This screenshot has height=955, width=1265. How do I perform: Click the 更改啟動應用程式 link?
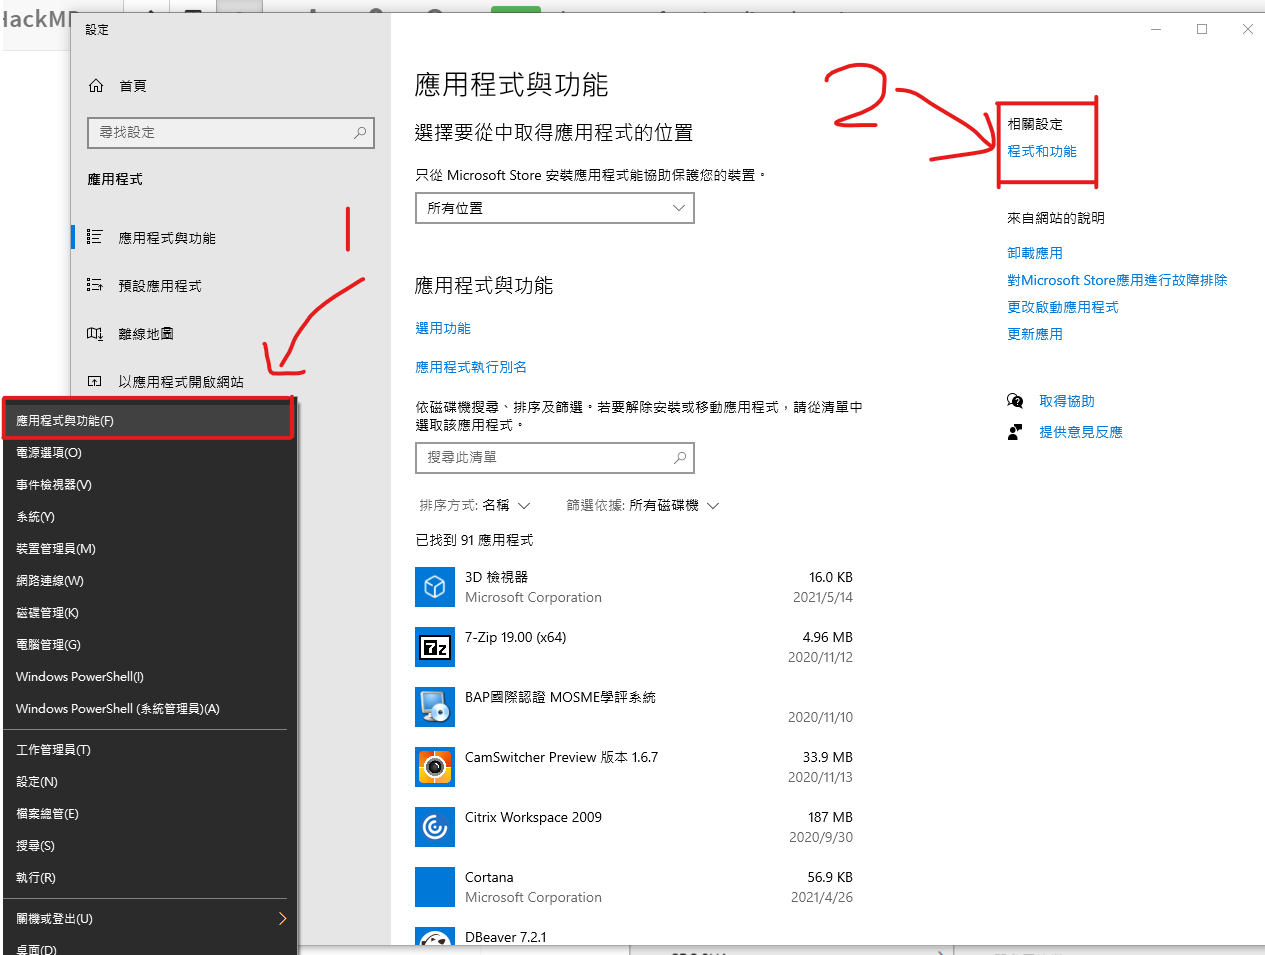[x=1063, y=307]
